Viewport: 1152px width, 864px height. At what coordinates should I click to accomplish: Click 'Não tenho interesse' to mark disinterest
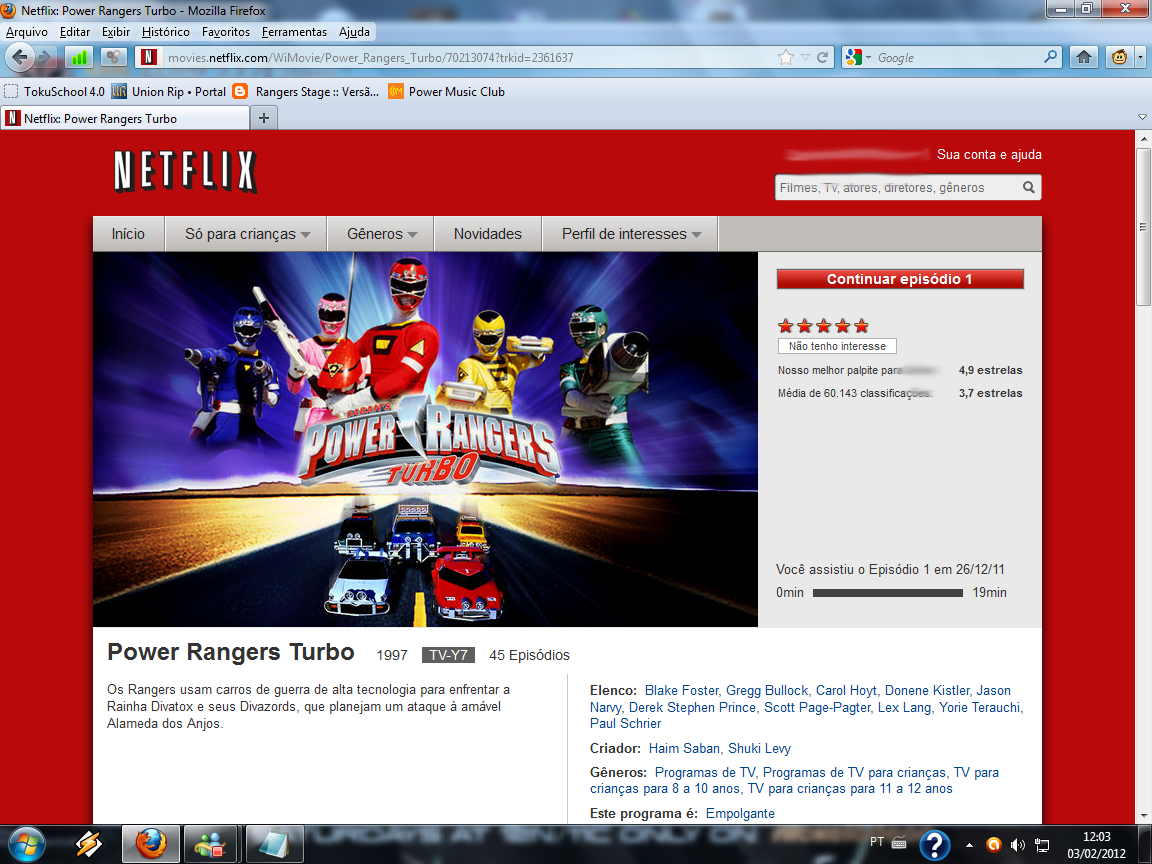[x=837, y=345]
